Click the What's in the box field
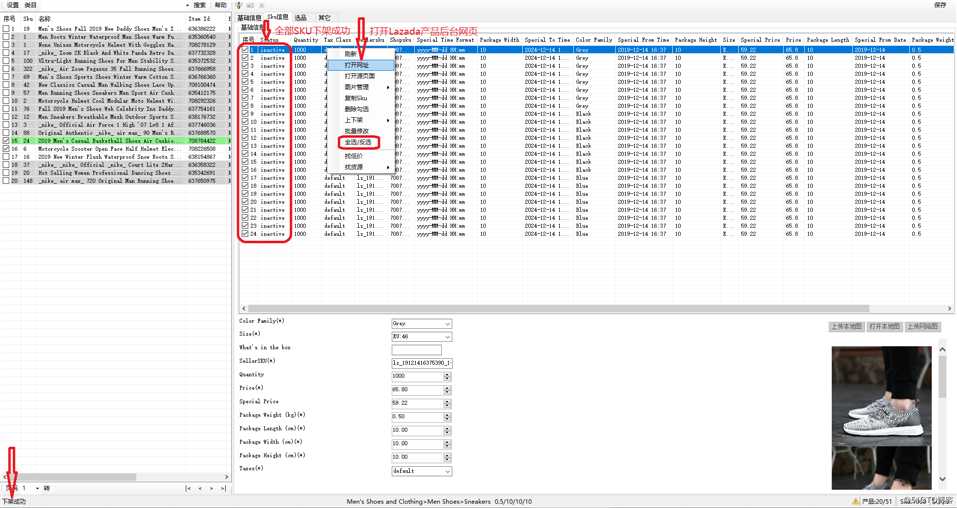This screenshot has height=508, width=957. (416, 350)
